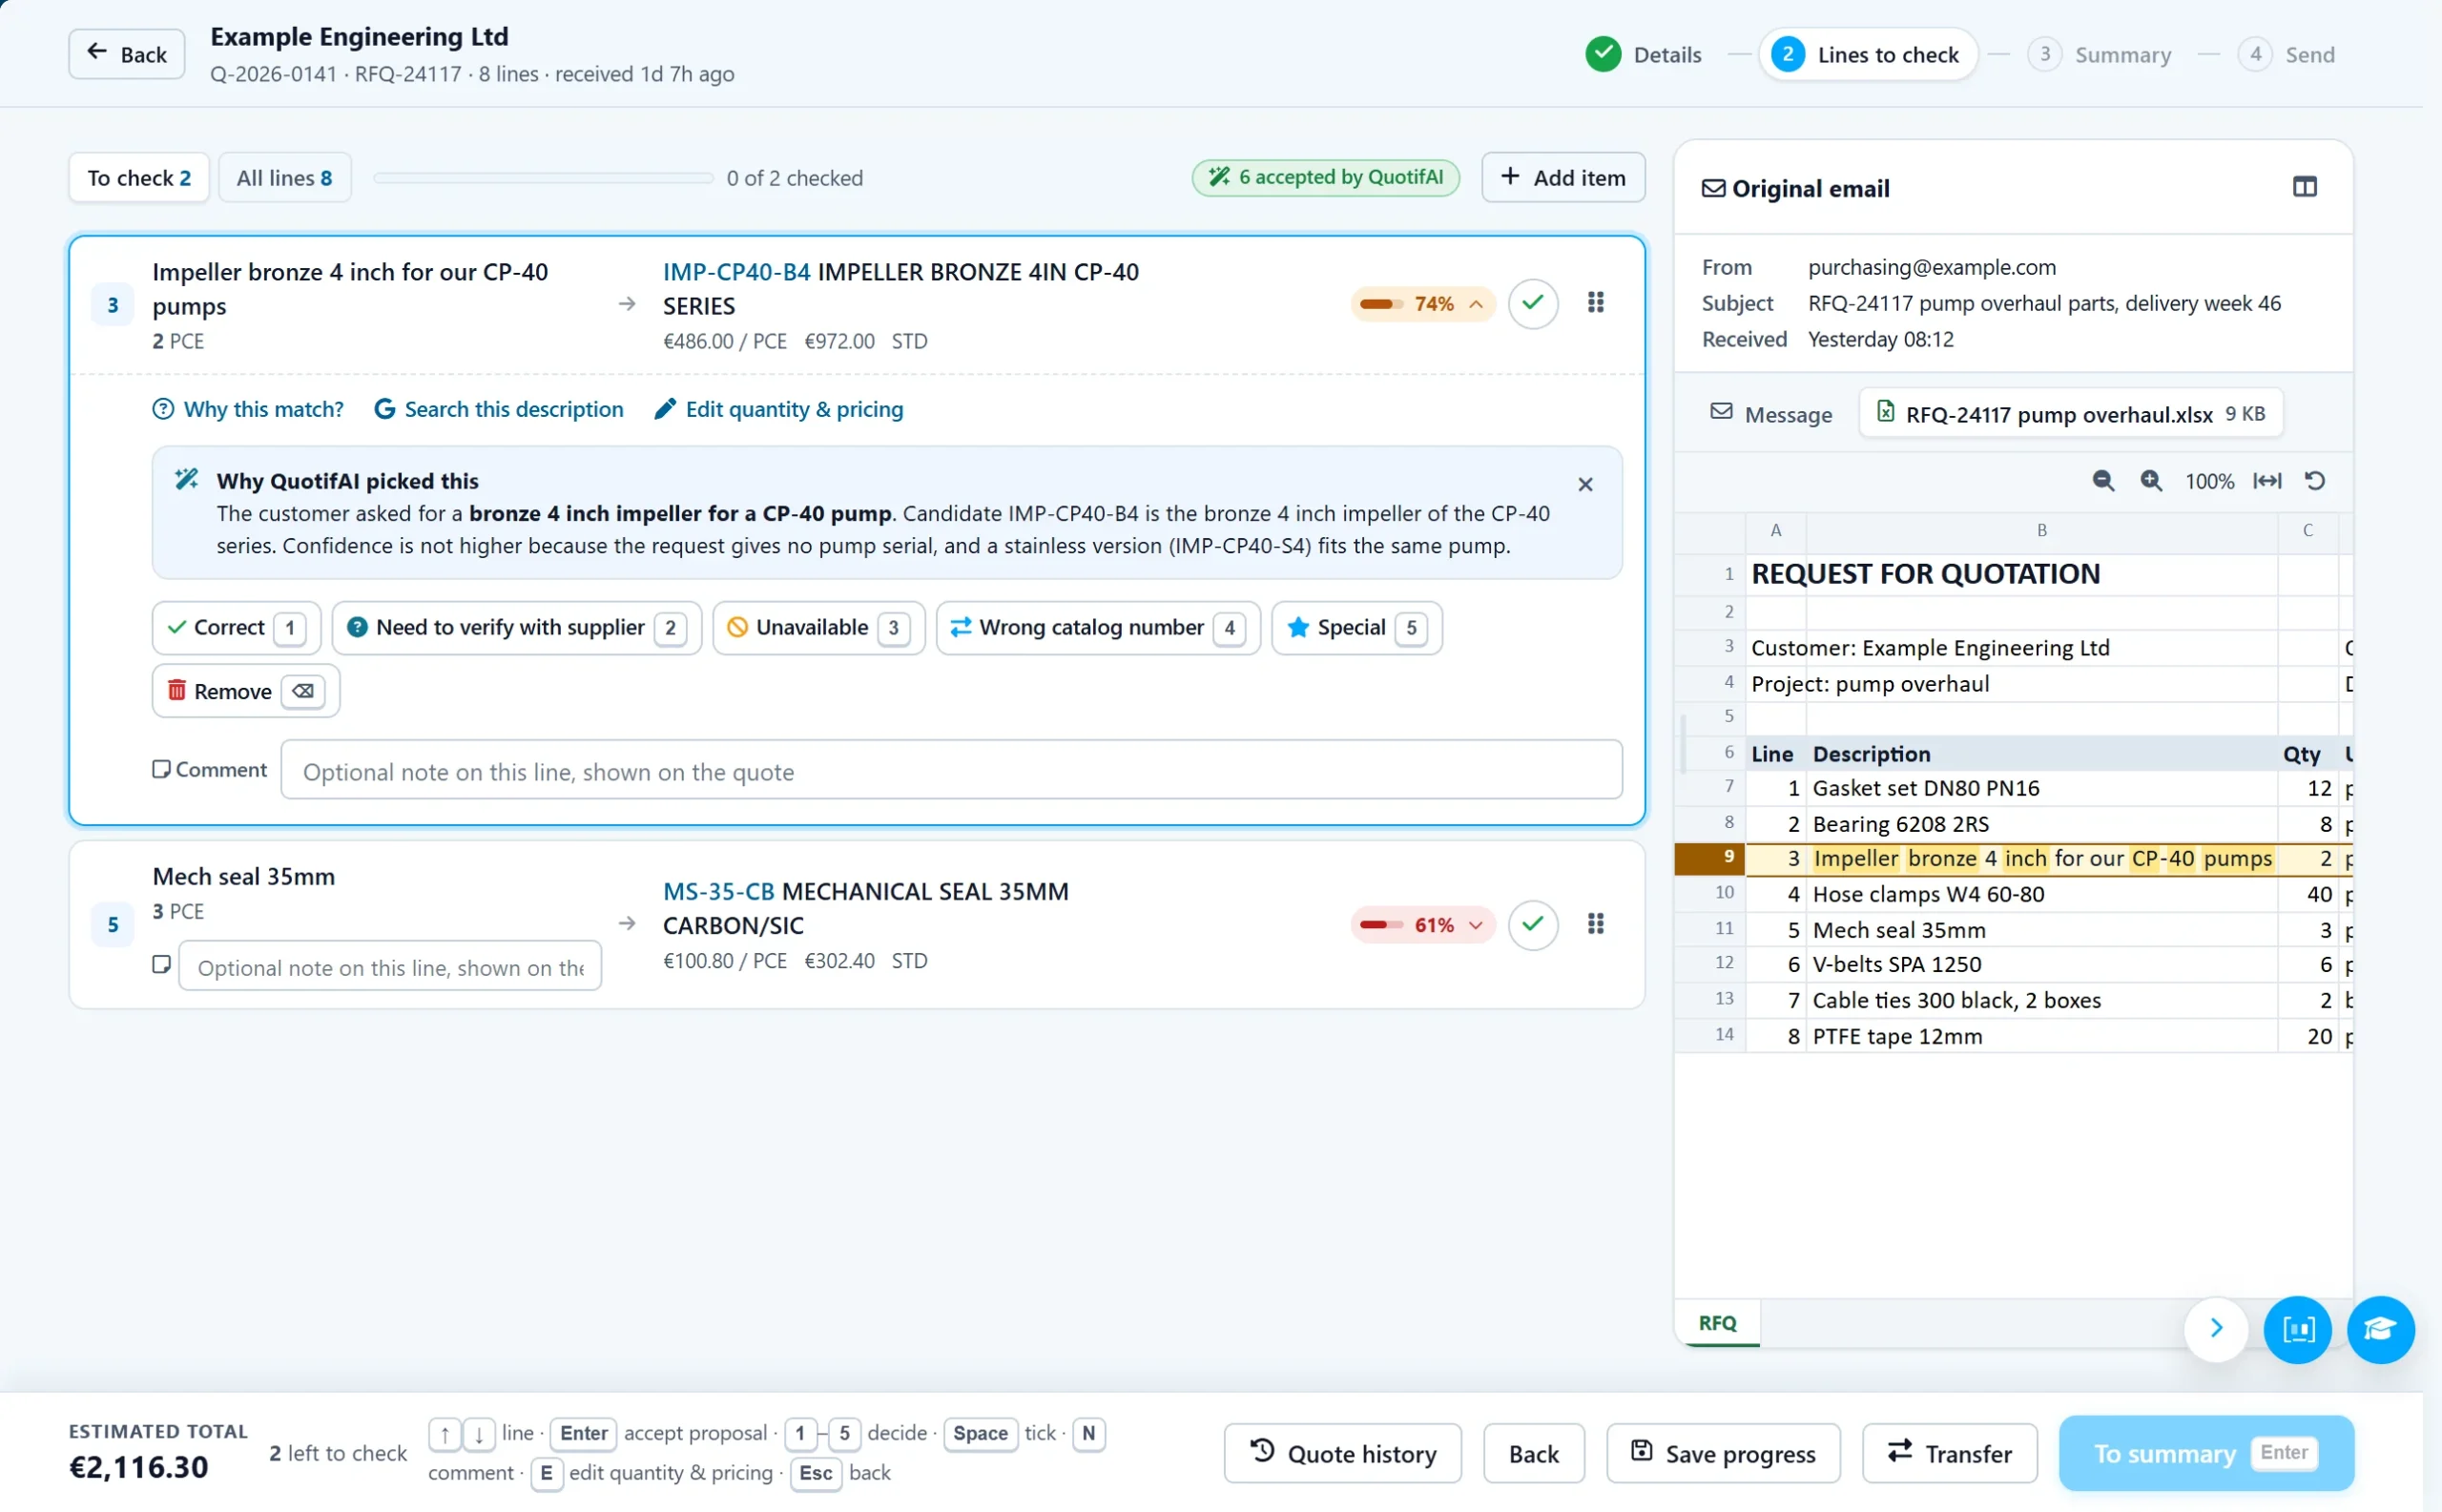Close the Why QuotifAI picked this panel
Viewport: 2442px width, 1512px height.
1585,484
